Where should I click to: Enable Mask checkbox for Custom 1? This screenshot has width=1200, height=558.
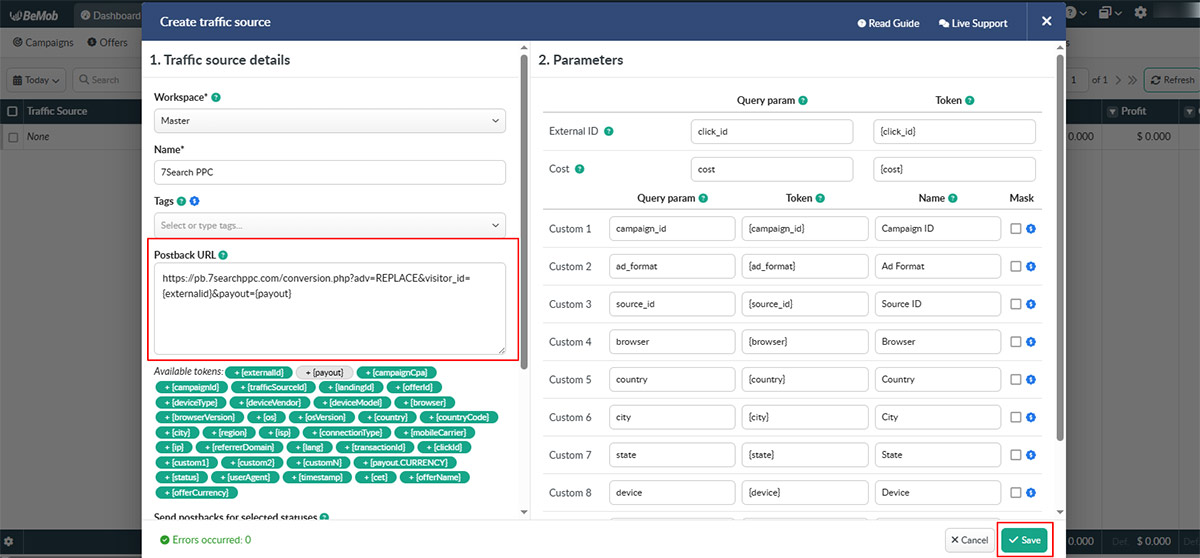tap(1016, 229)
